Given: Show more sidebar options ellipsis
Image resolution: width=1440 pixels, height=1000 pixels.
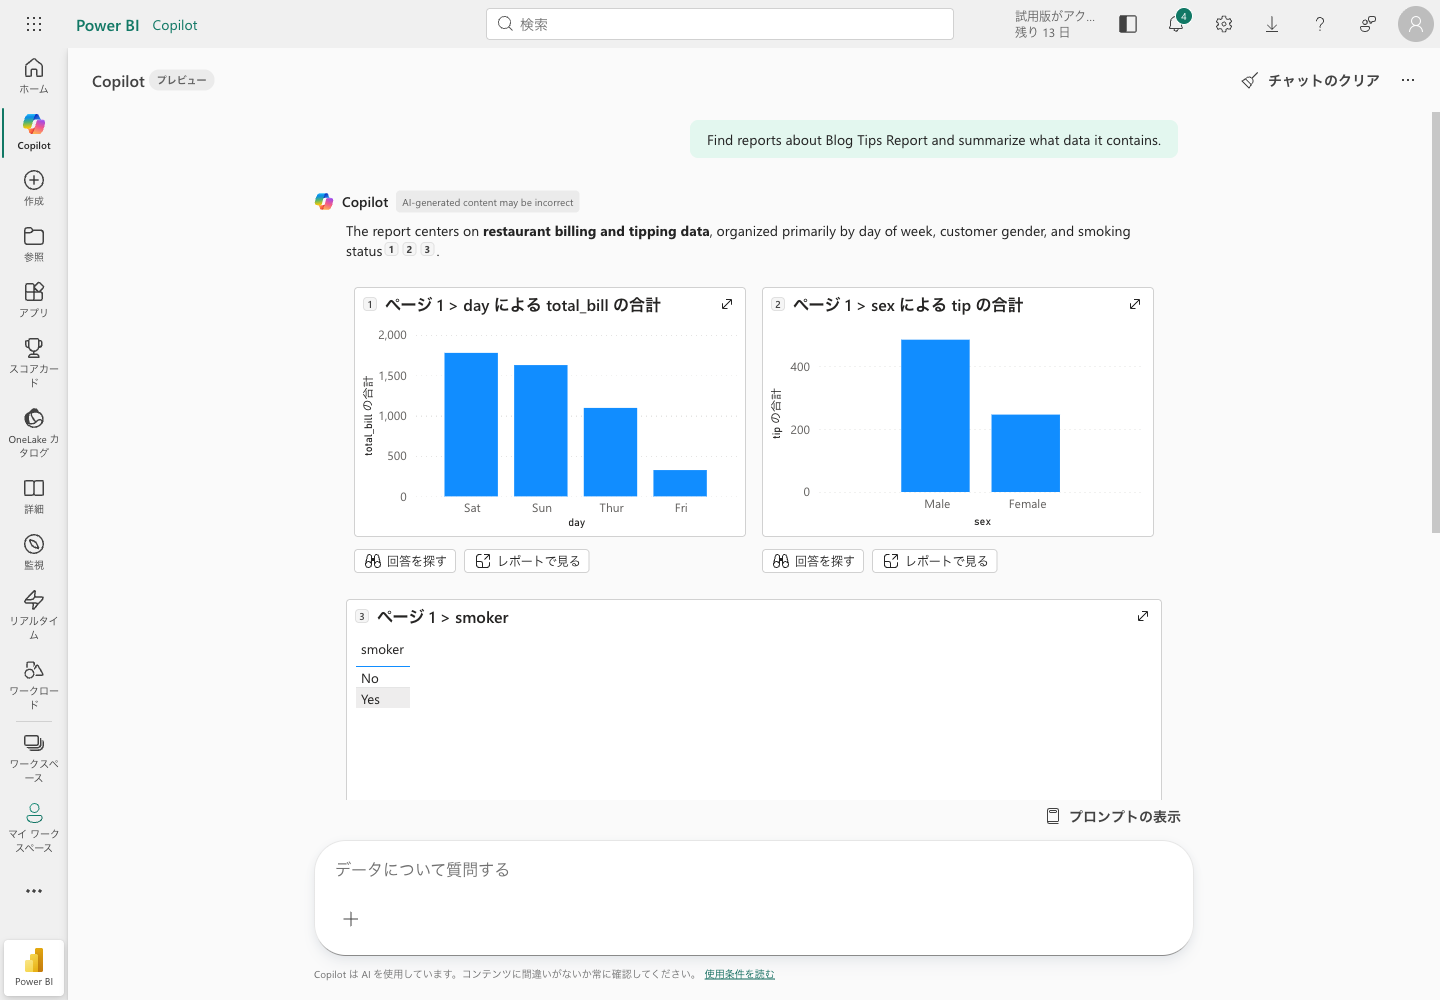Looking at the screenshot, I should point(34,891).
